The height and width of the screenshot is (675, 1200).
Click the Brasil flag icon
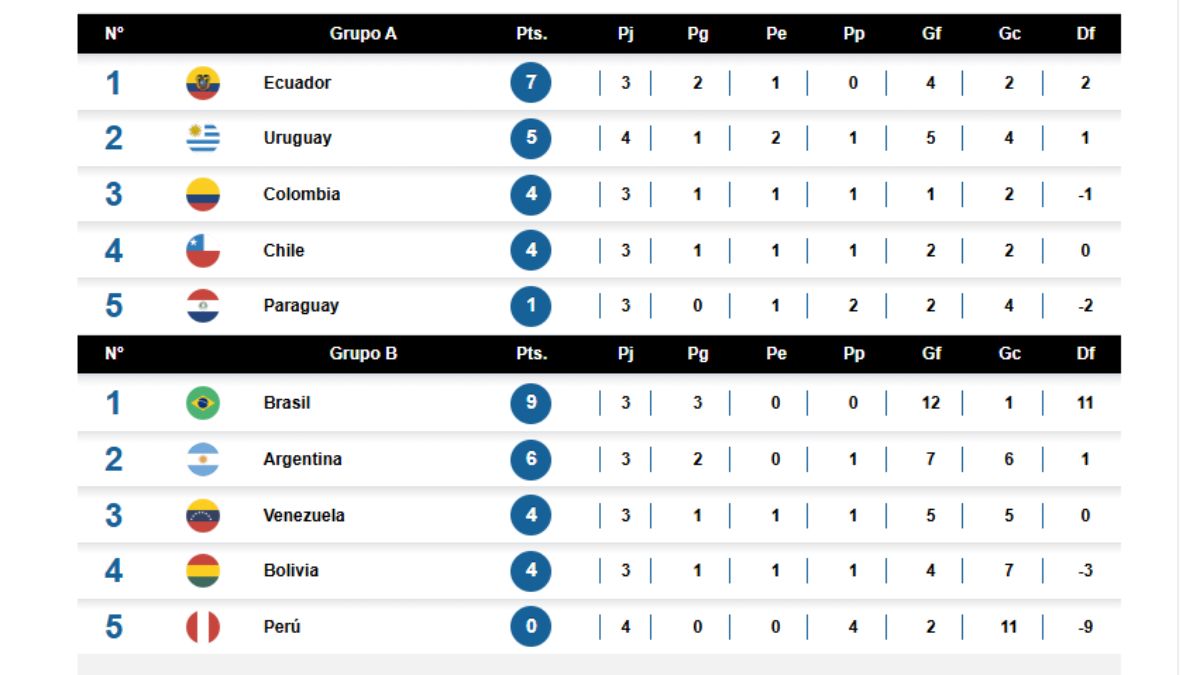tap(203, 403)
